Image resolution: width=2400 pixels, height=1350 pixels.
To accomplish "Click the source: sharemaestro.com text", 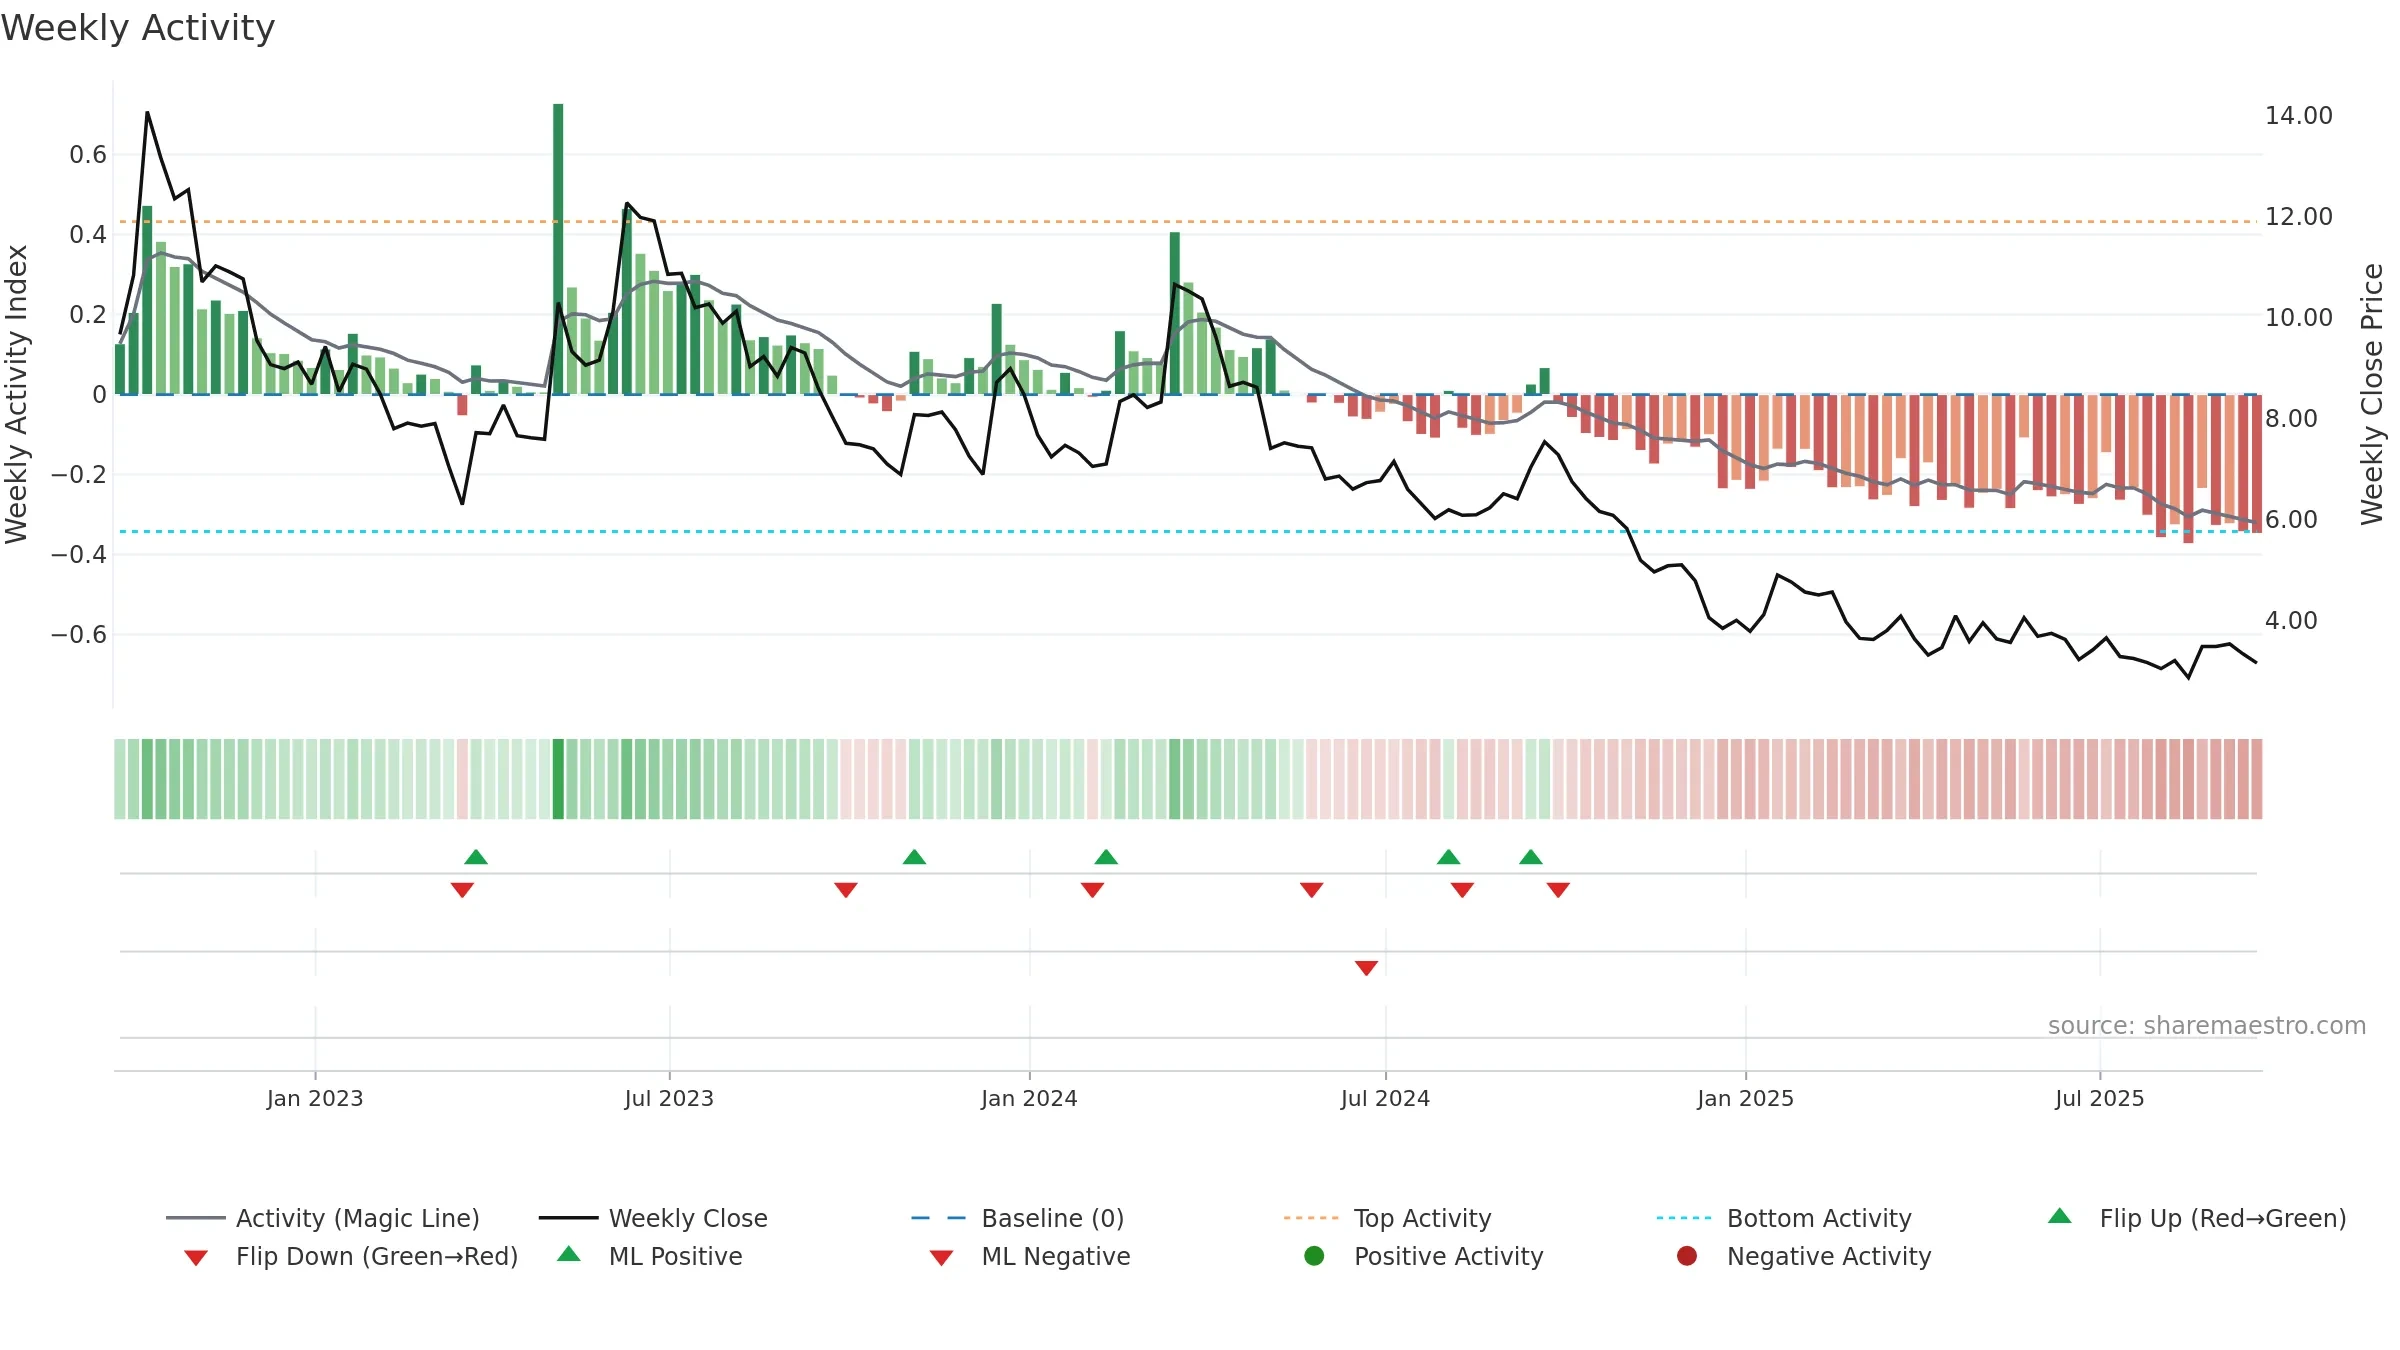I will tap(2207, 1026).
